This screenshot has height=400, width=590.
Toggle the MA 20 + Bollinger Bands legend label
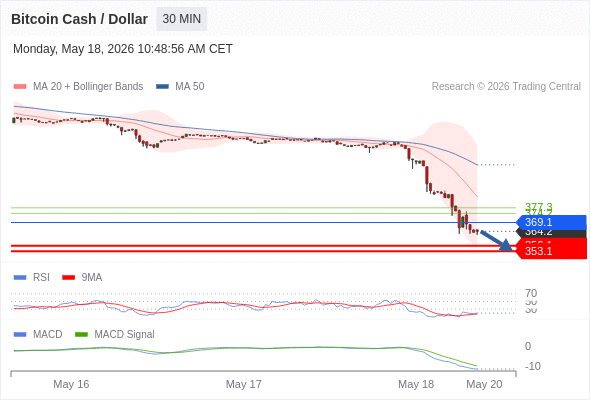click(88, 87)
